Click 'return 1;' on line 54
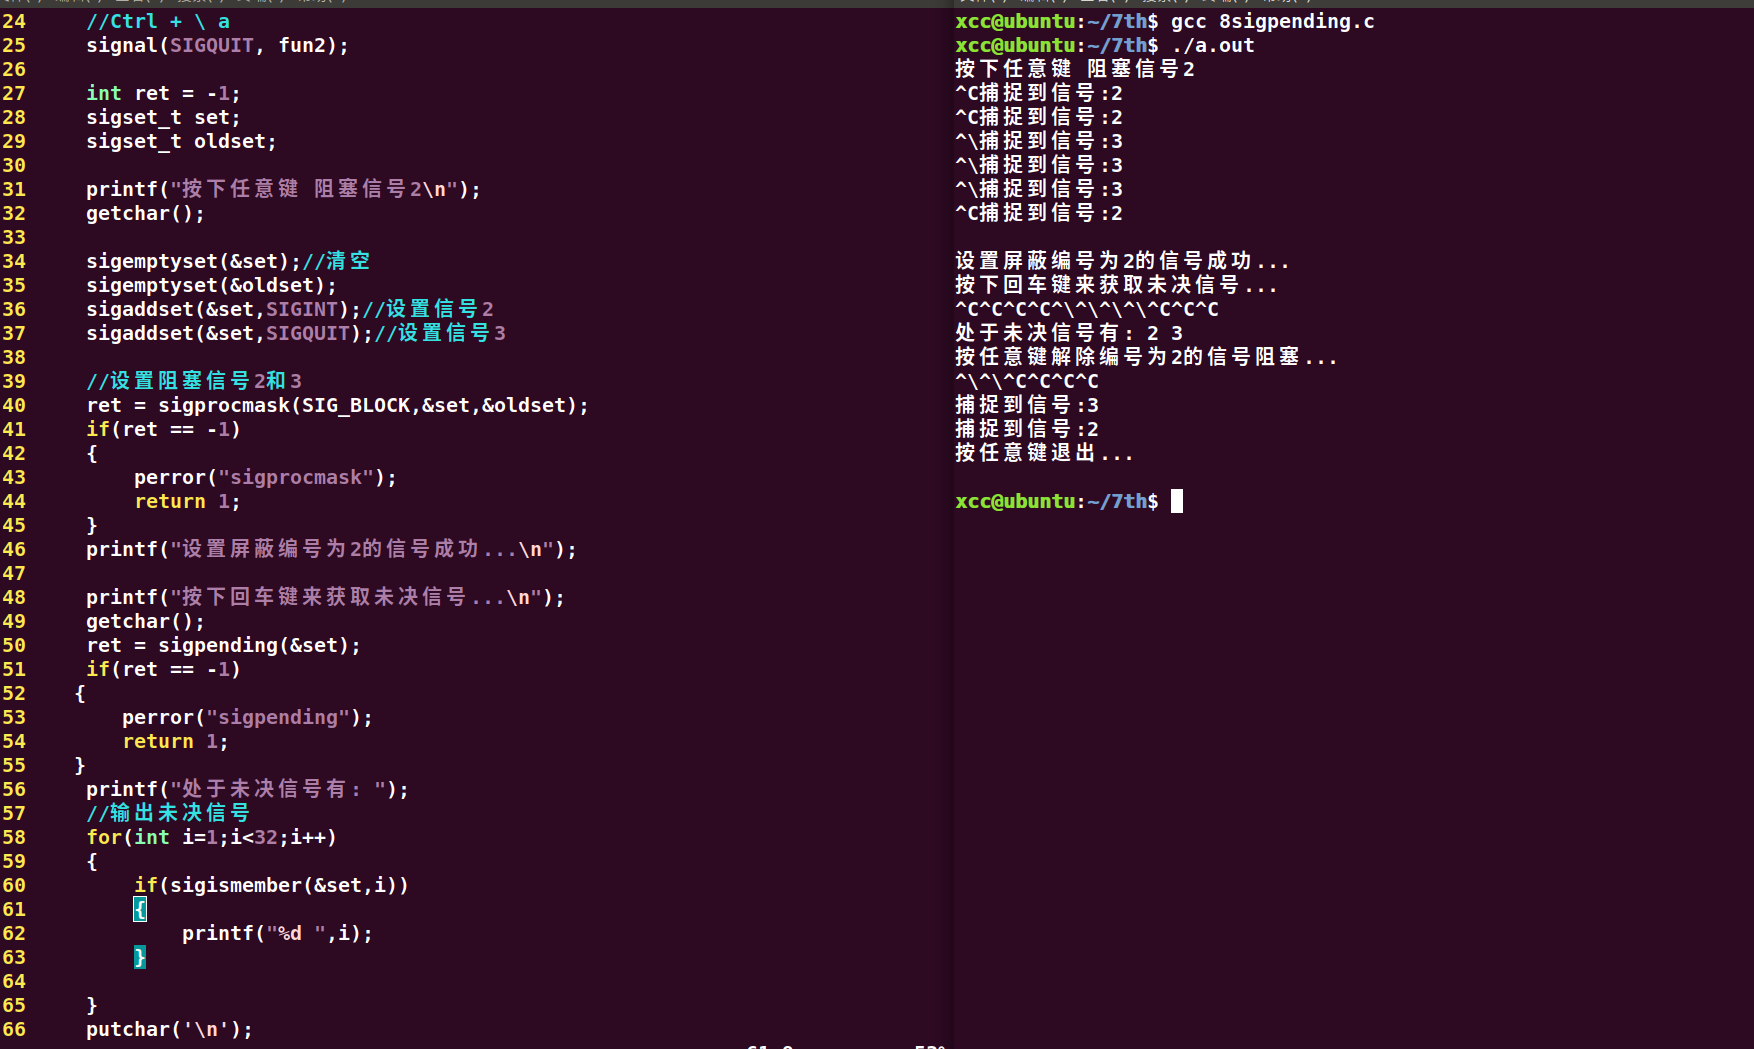This screenshot has height=1049, width=1754. point(175,741)
